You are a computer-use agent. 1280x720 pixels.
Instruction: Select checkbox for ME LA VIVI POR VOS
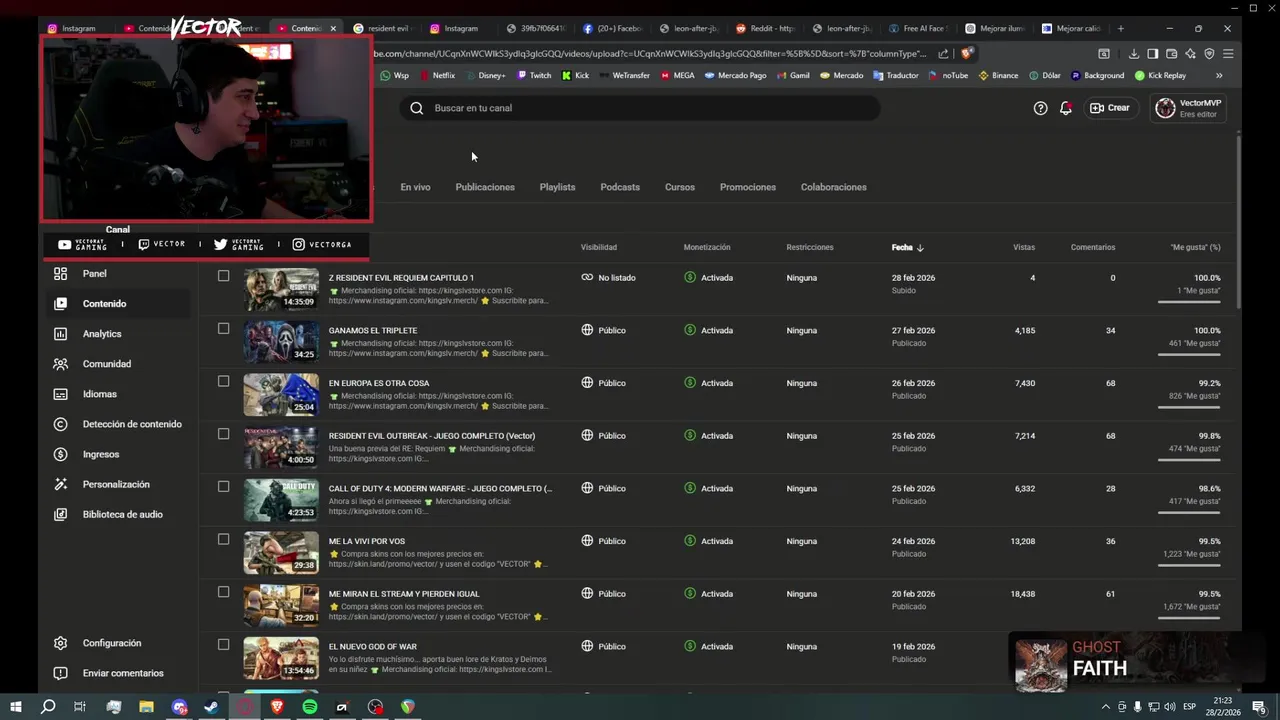[223, 539]
